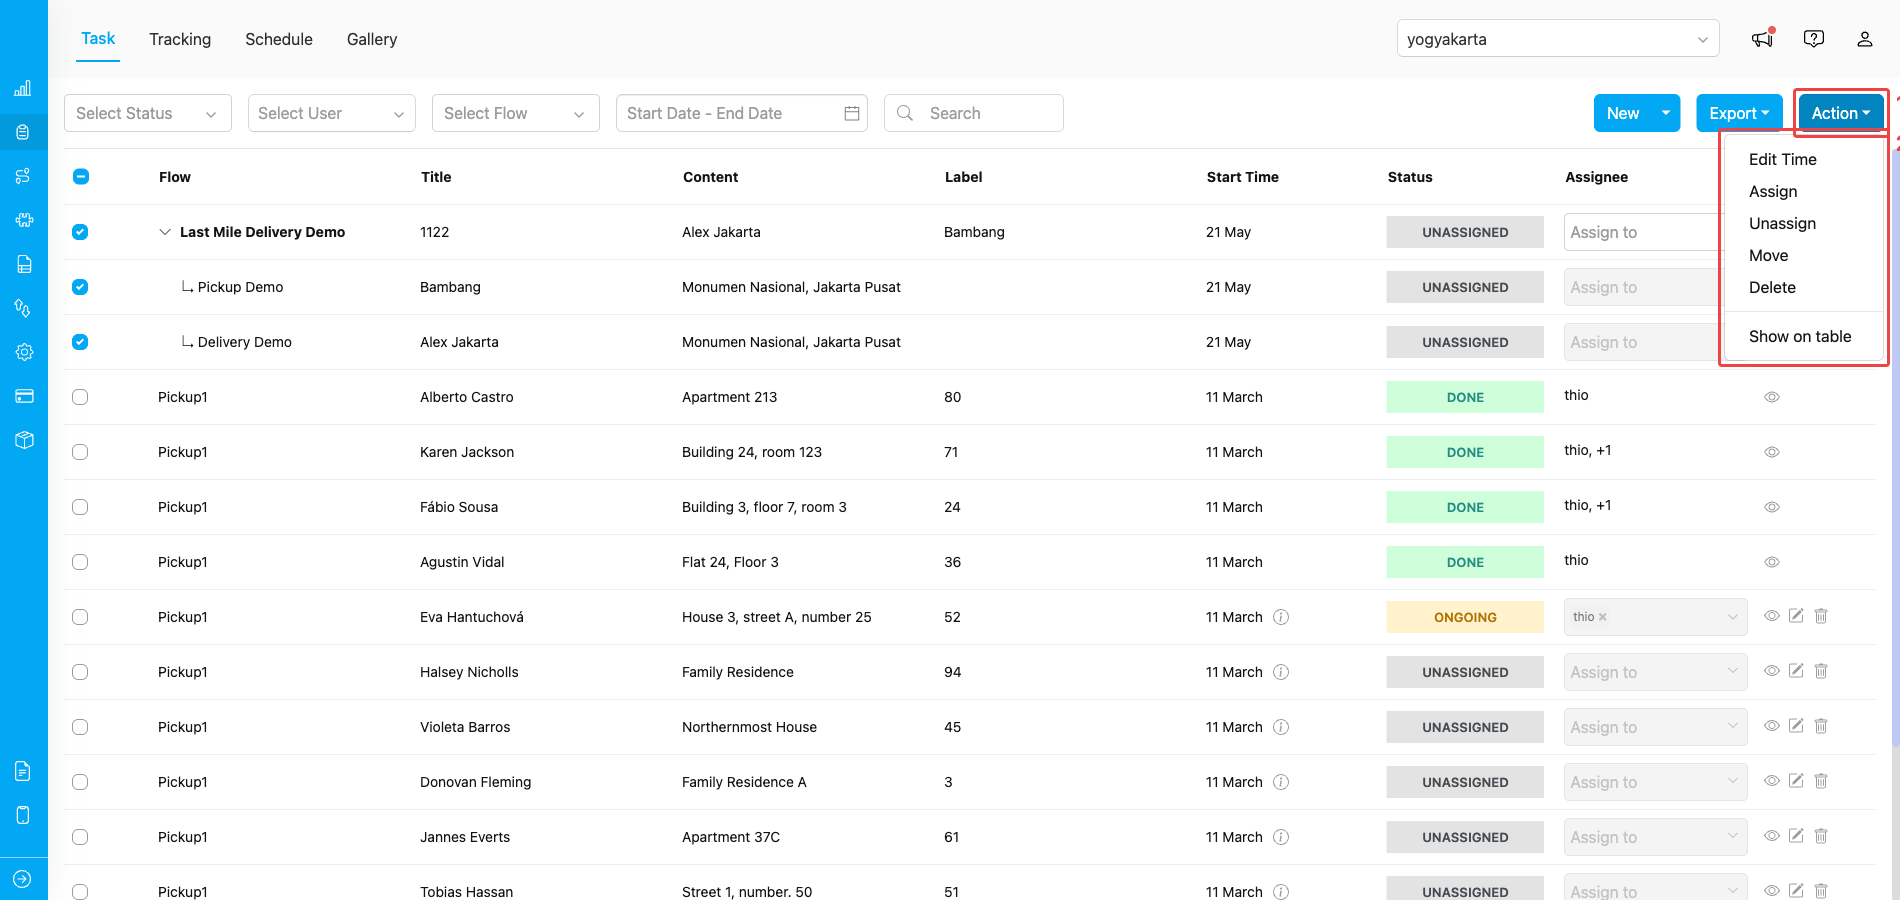Delete the Jannes Everts task

(x=1821, y=836)
